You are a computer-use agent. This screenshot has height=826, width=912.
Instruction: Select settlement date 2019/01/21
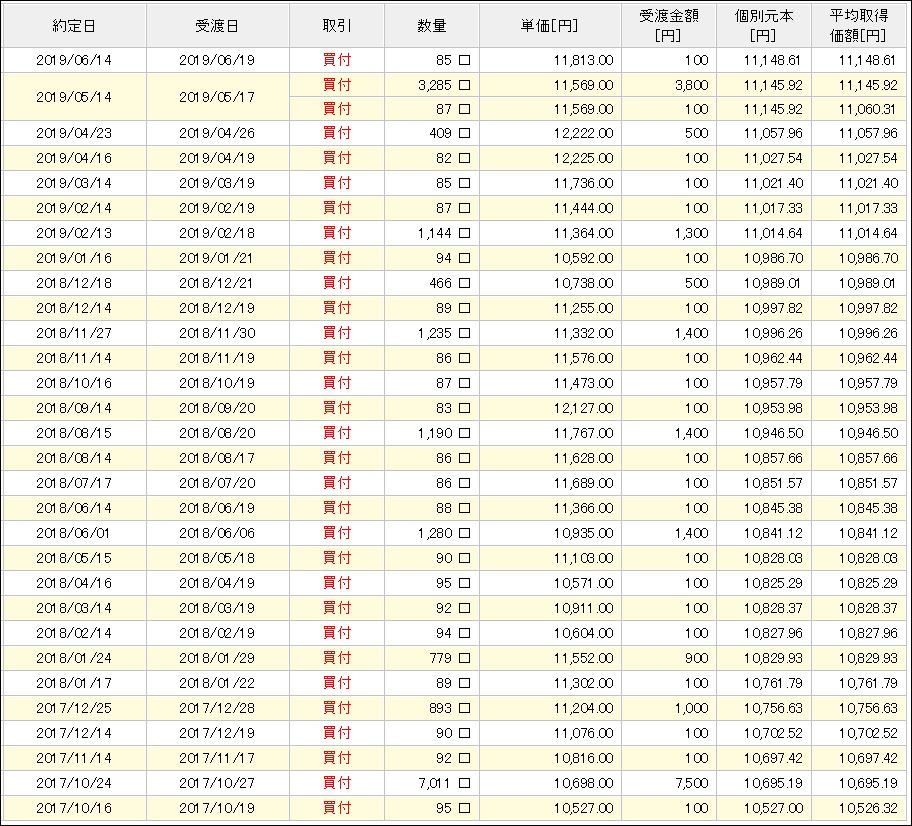click(217, 258)
